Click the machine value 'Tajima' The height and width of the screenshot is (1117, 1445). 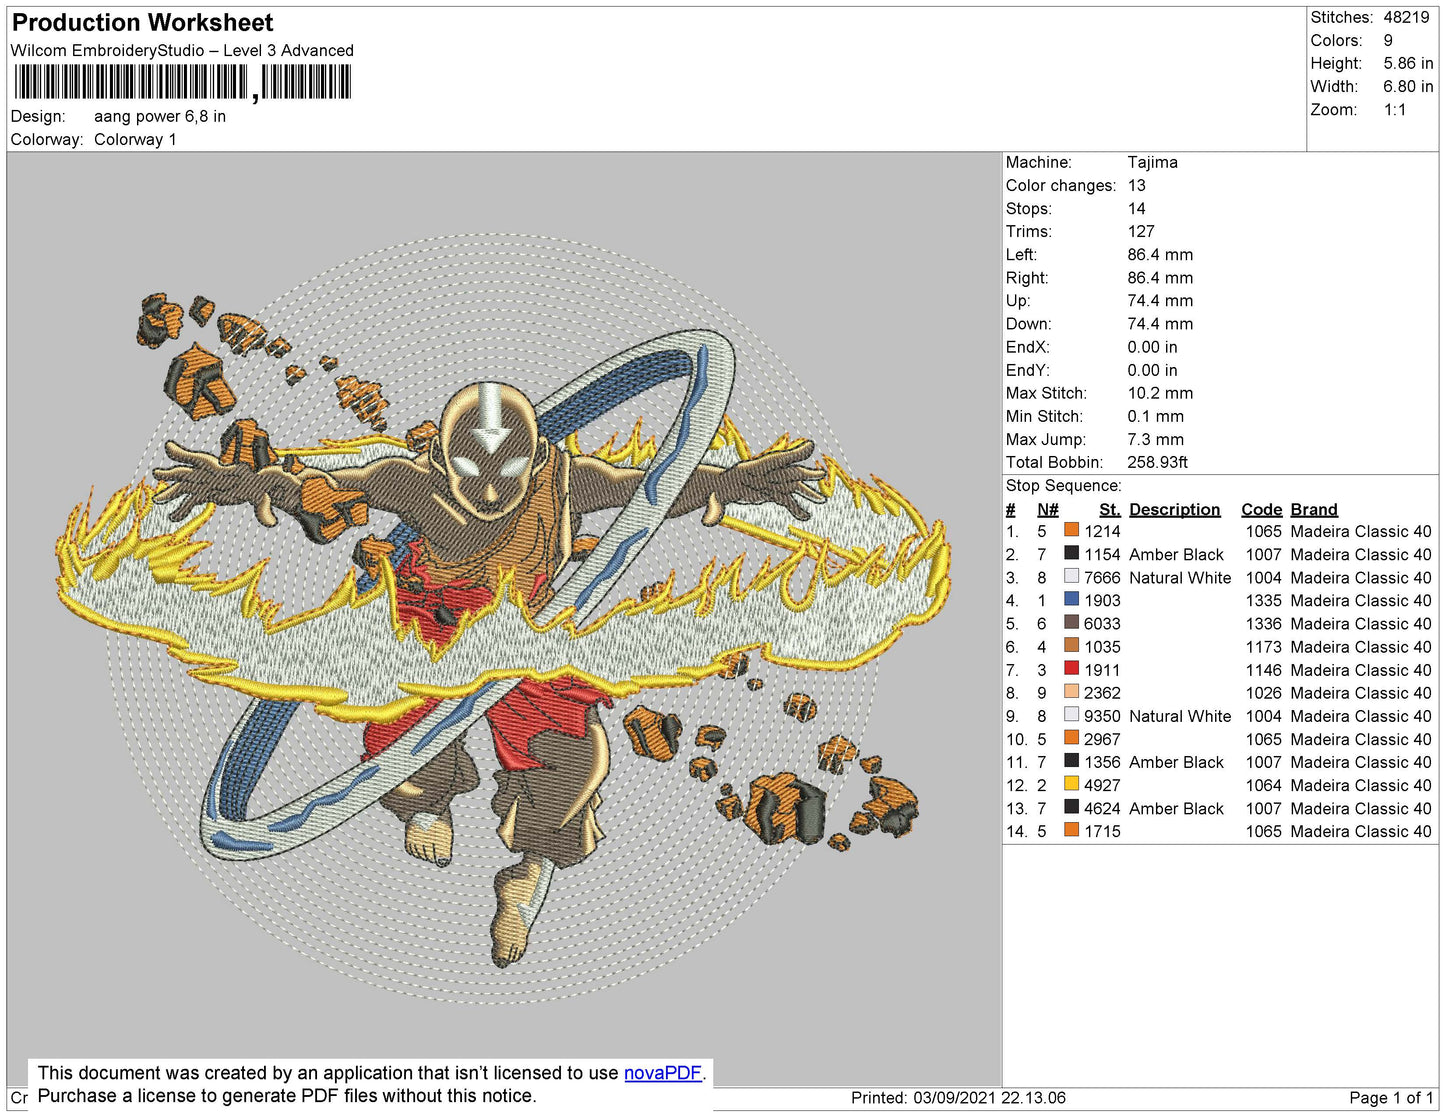pos(1152,162)
